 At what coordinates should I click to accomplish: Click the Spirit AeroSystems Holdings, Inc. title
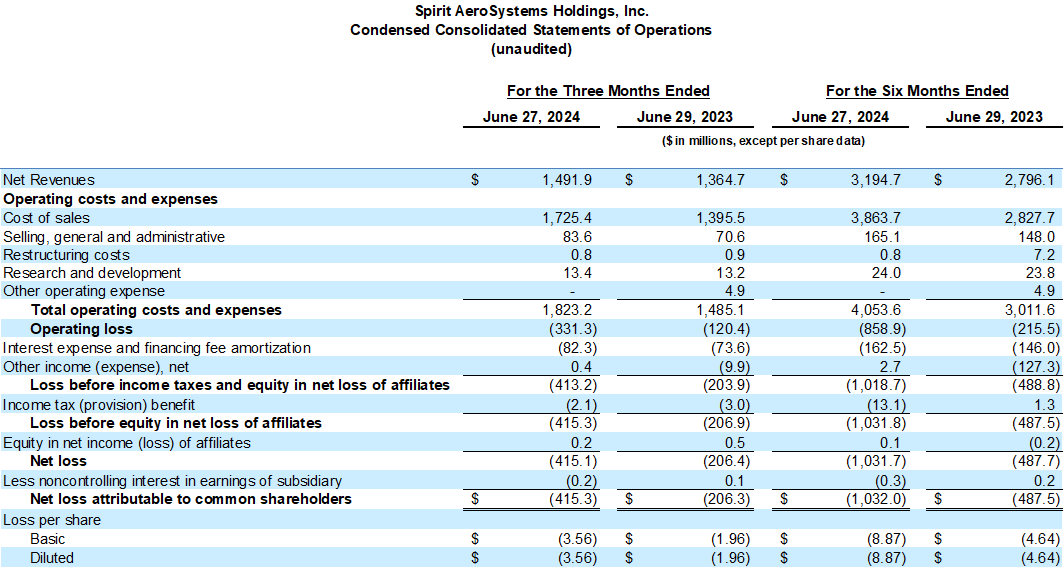tap(531, 12)
